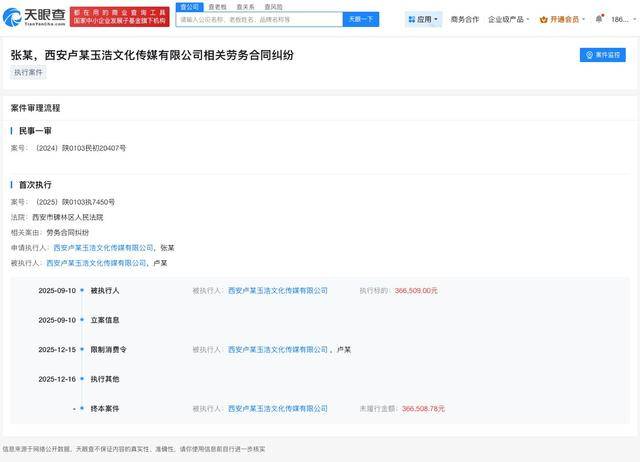Viewport: 640px width, 462px height.
Task: Click the 执行案件 tag
Action: click(x=28, y=72)
